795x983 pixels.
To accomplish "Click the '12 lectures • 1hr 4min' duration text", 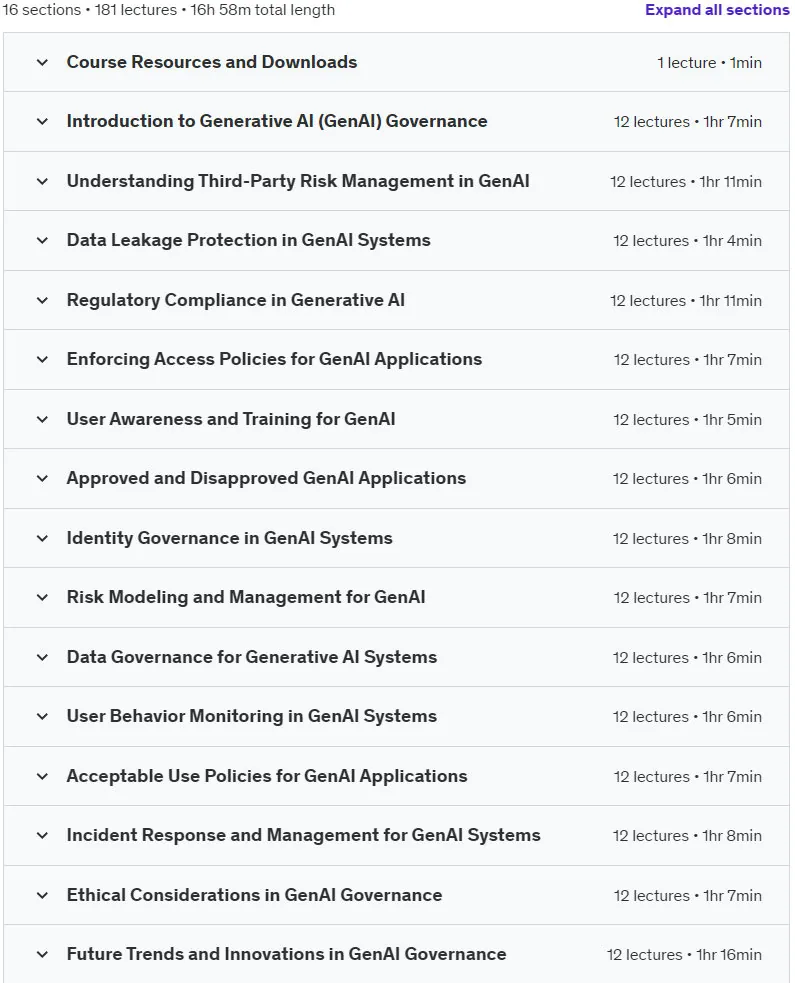I will (x=687, y=241).
